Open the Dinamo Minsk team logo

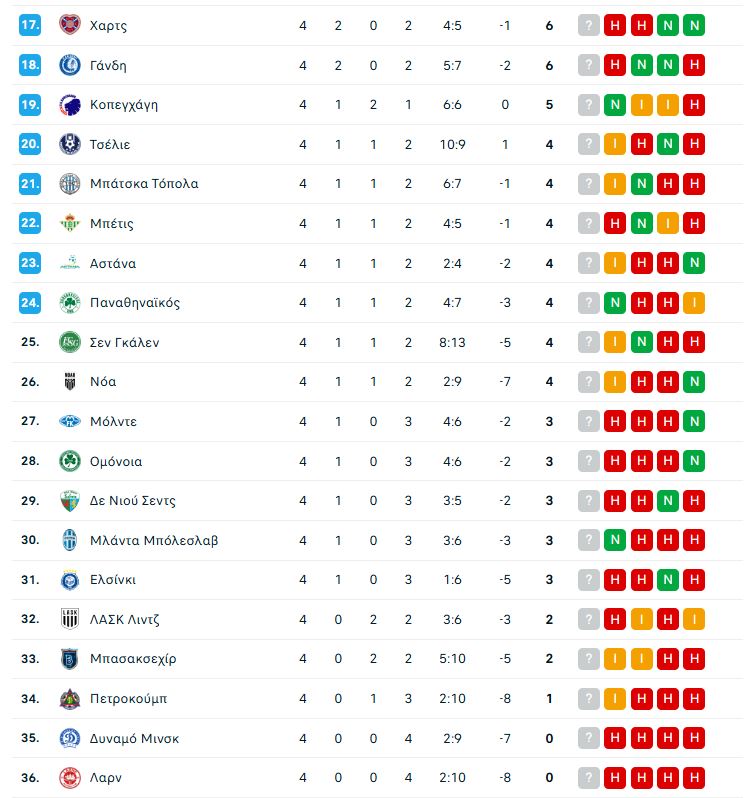click(x=70, y=738)
